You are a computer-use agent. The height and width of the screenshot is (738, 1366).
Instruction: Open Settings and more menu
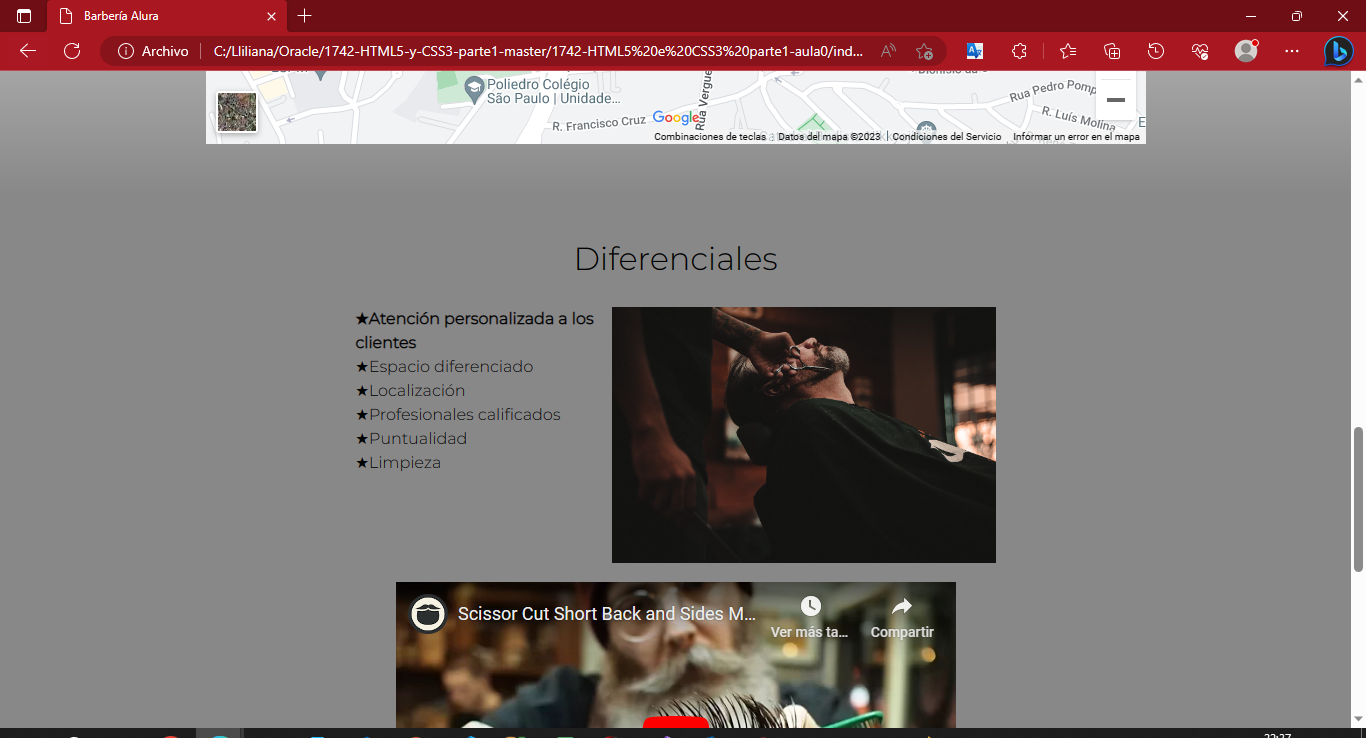point(1292,51)
